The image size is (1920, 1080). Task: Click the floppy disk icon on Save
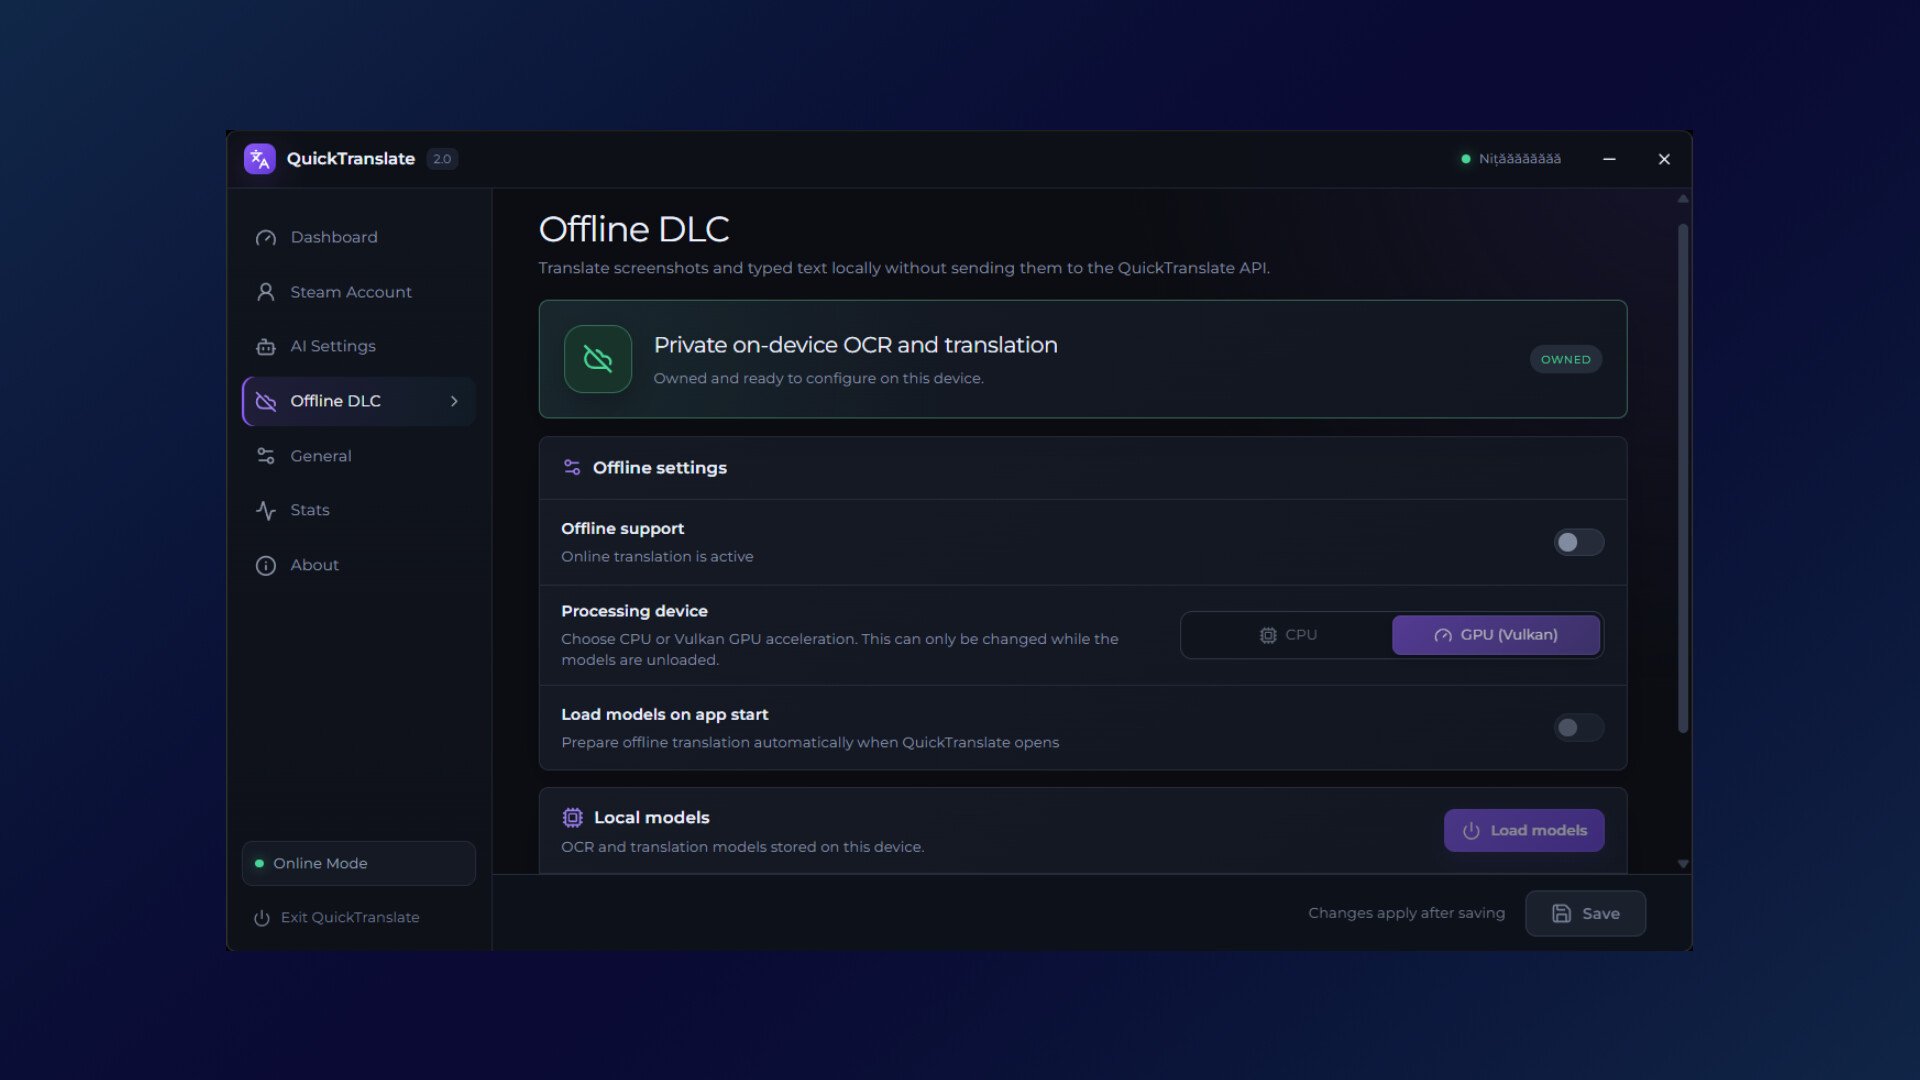click(x=1561, y=913)
